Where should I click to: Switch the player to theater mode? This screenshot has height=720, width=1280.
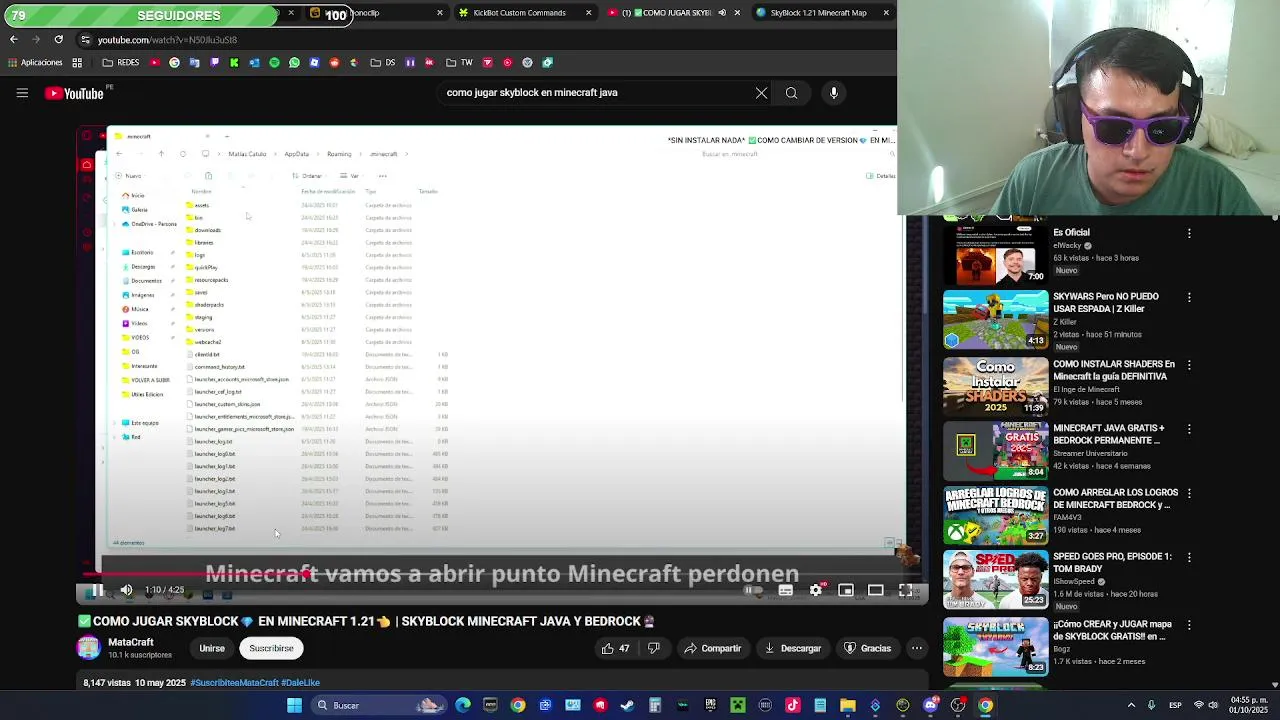[875, 590]
